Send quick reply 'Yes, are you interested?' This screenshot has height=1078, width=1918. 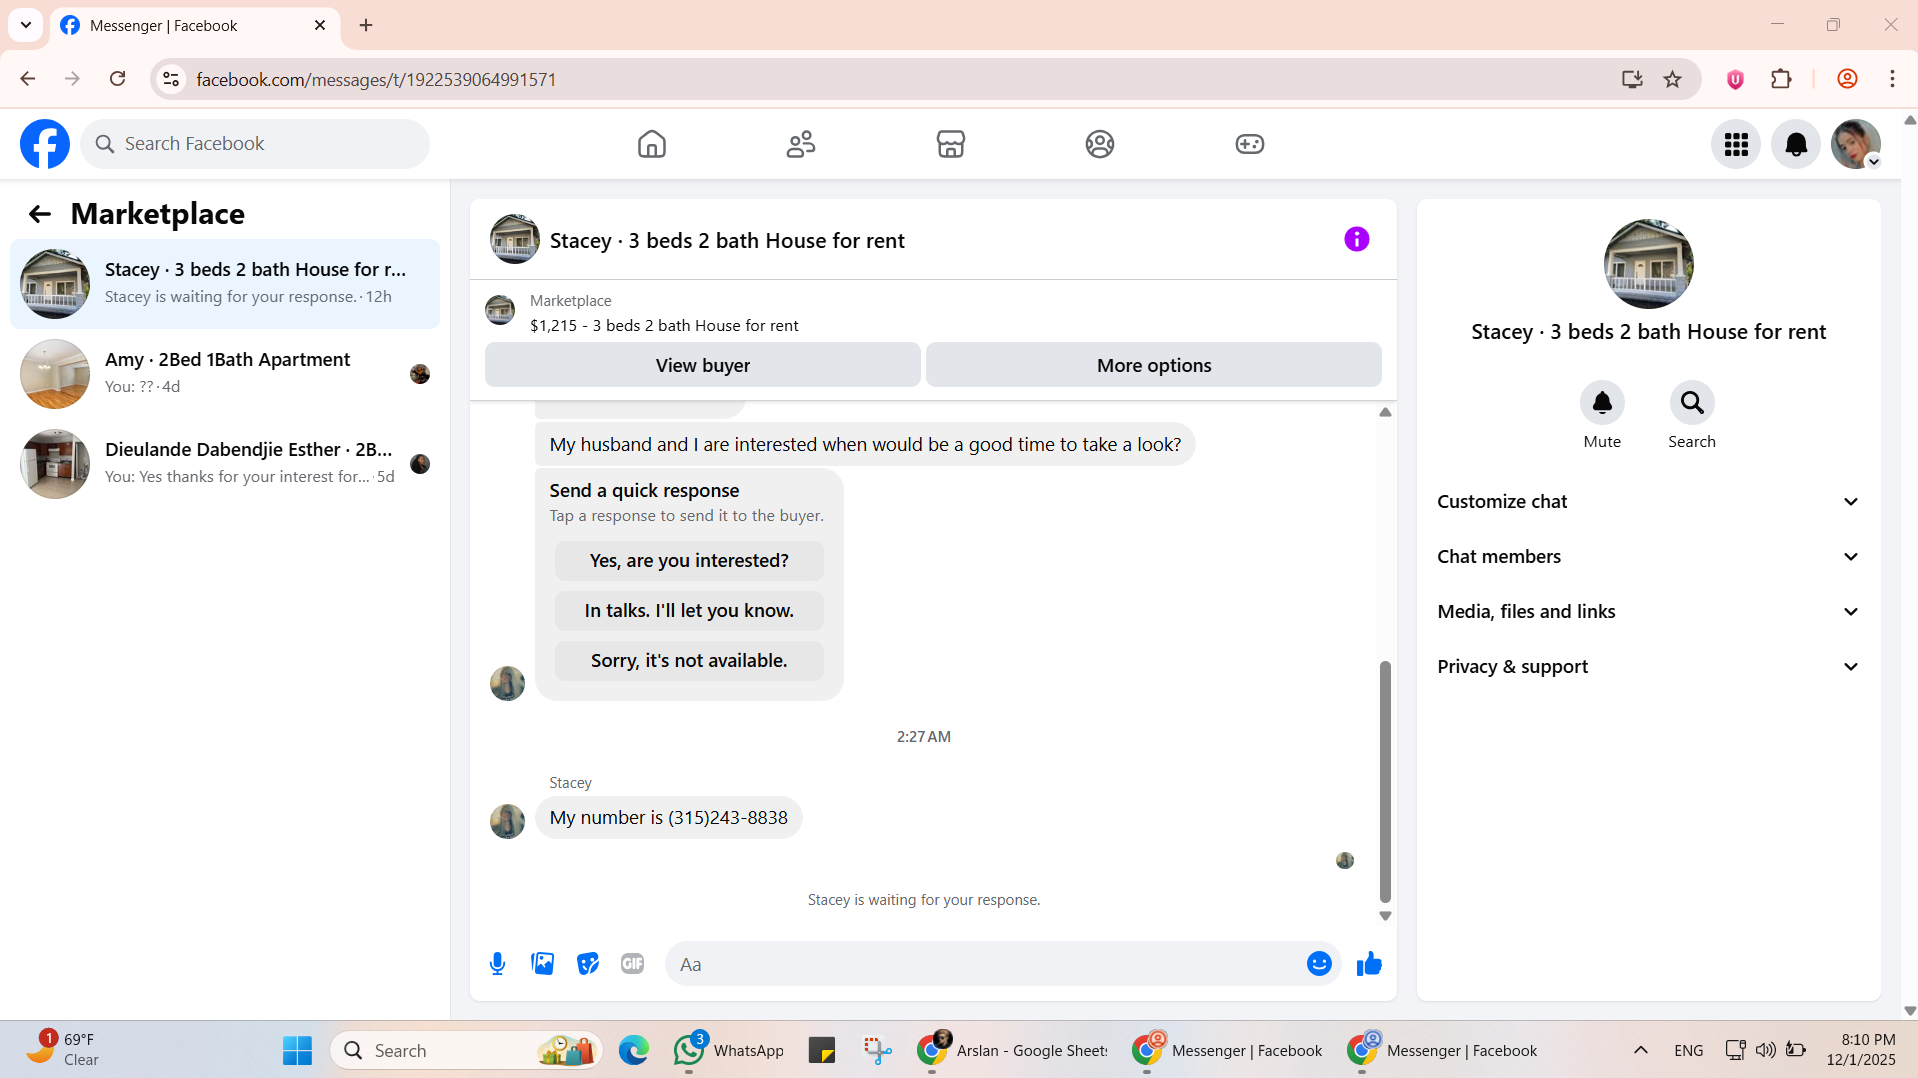point(689,561)
